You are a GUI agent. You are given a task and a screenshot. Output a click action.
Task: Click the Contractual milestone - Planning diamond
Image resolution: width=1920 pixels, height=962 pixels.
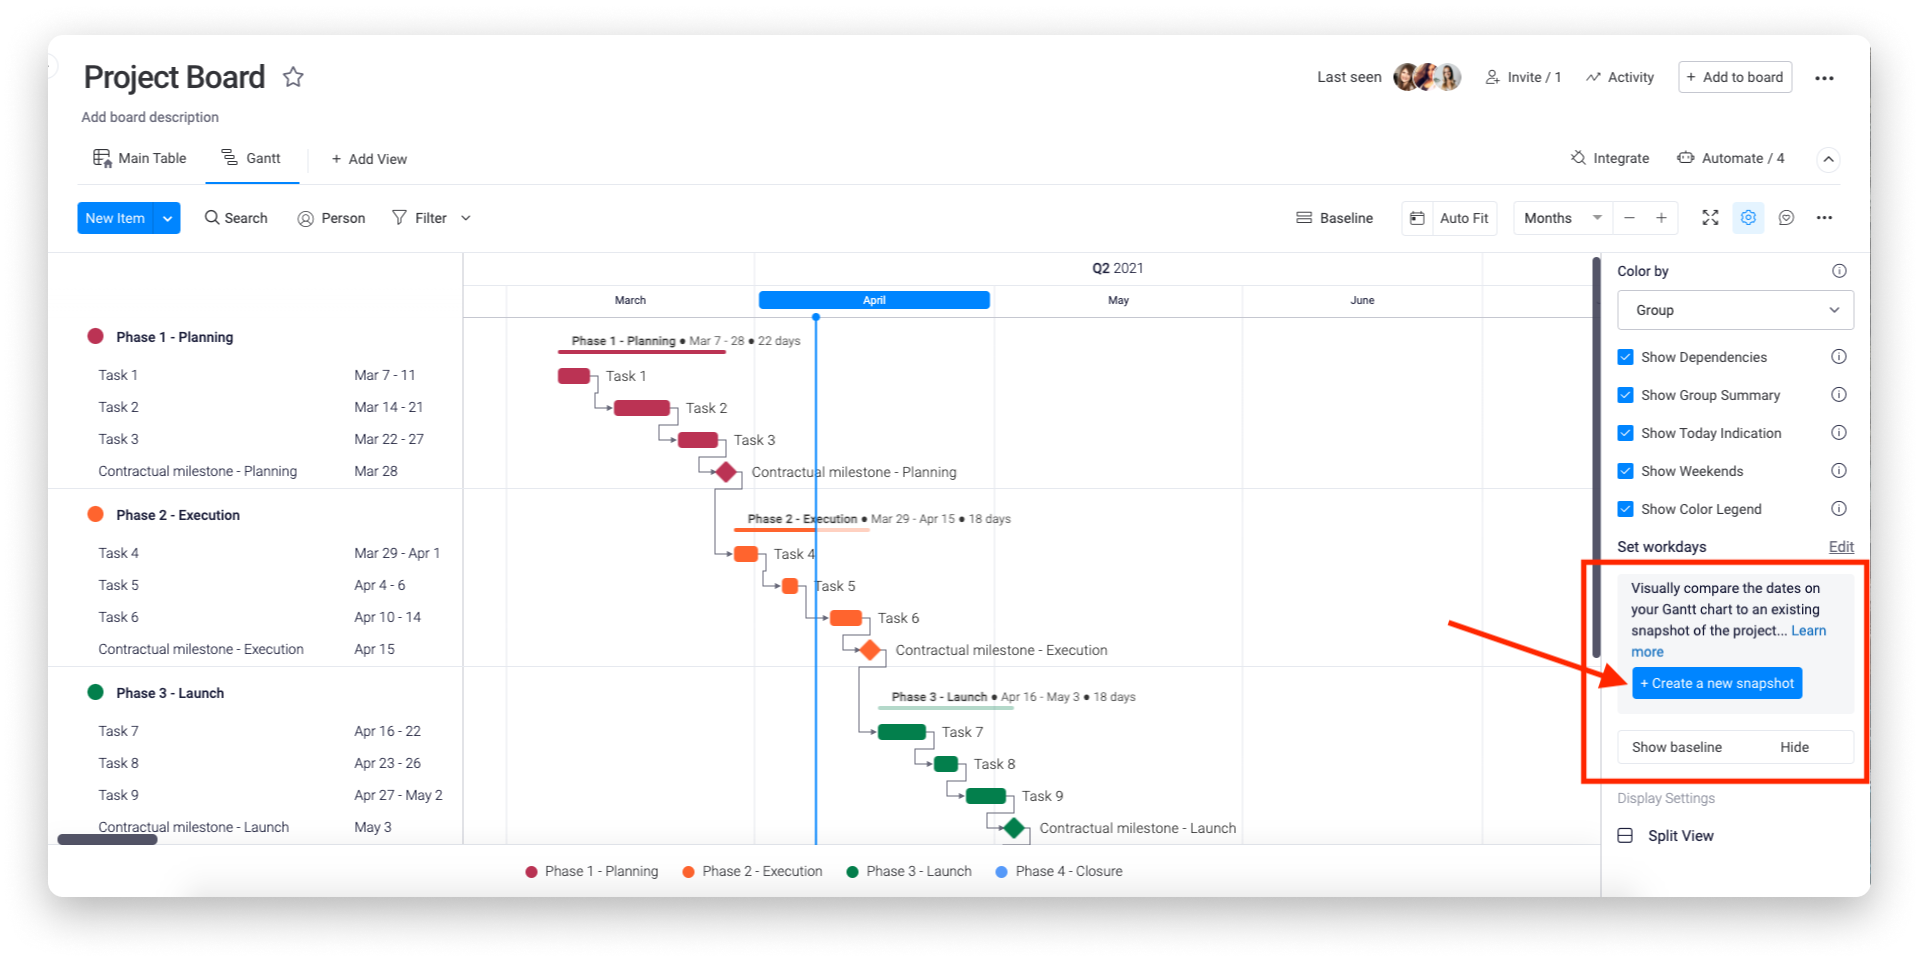(x=726, y=472)
